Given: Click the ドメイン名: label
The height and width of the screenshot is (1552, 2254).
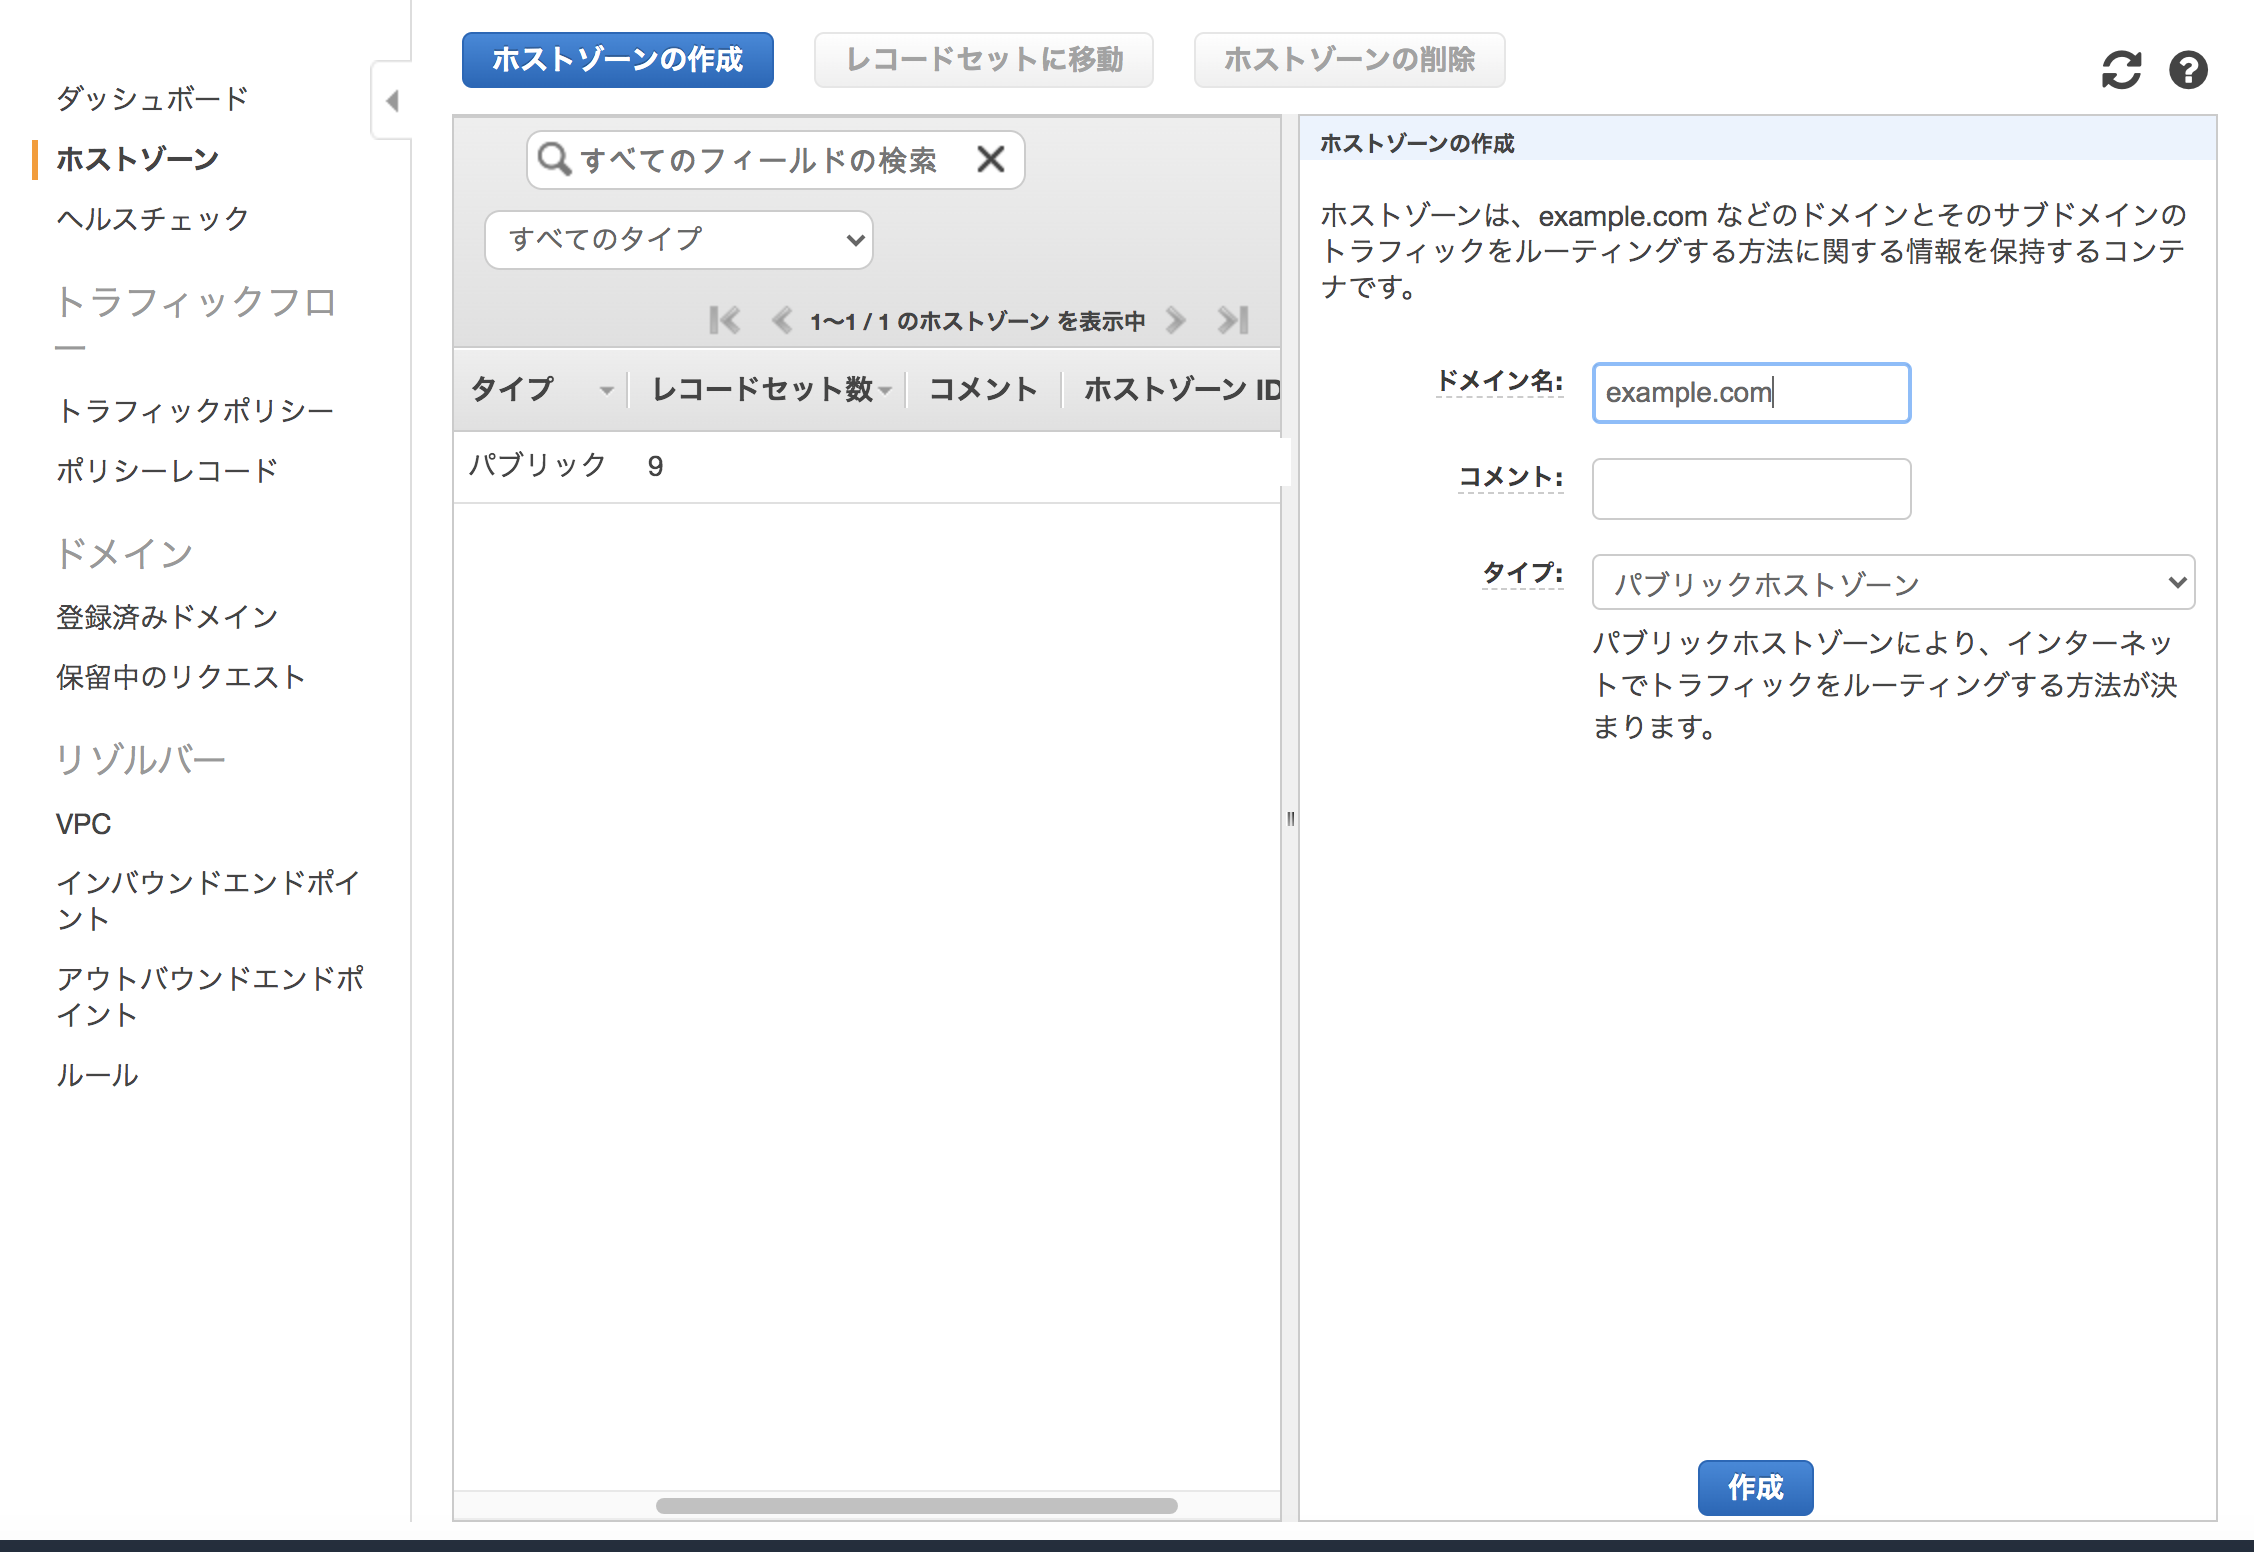Looking at the screenshot, I should point(1500,381).
